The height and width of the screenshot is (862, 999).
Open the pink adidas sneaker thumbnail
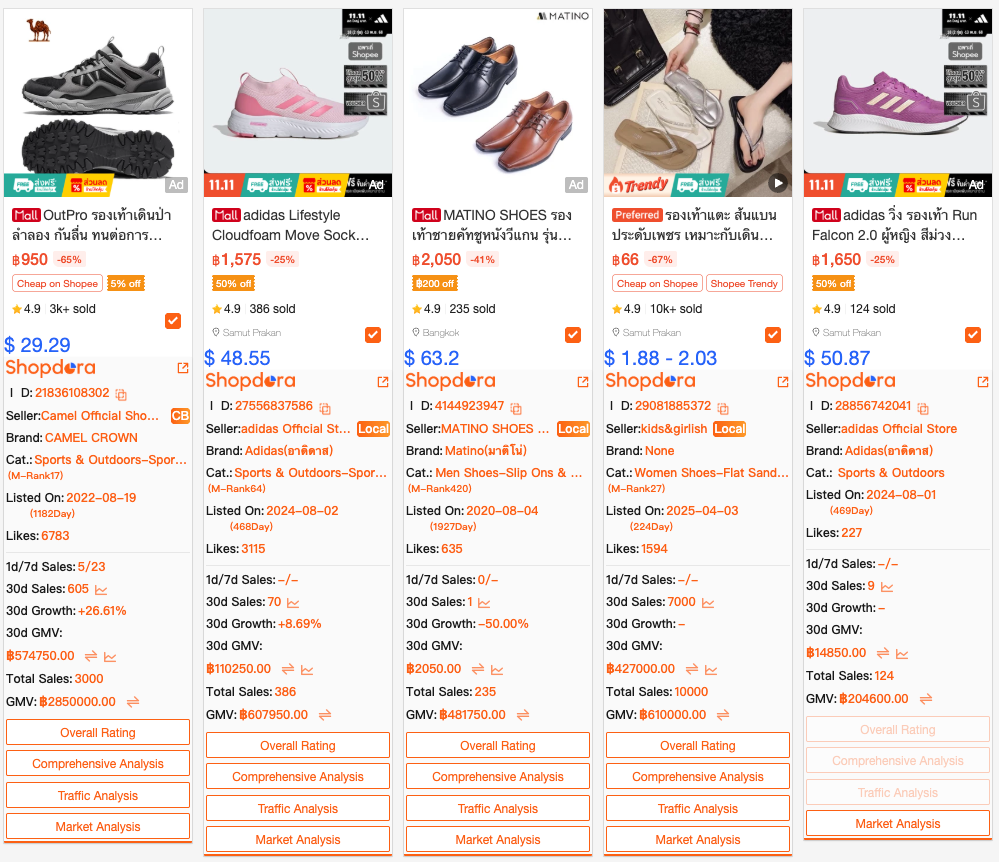click(298, 102)
